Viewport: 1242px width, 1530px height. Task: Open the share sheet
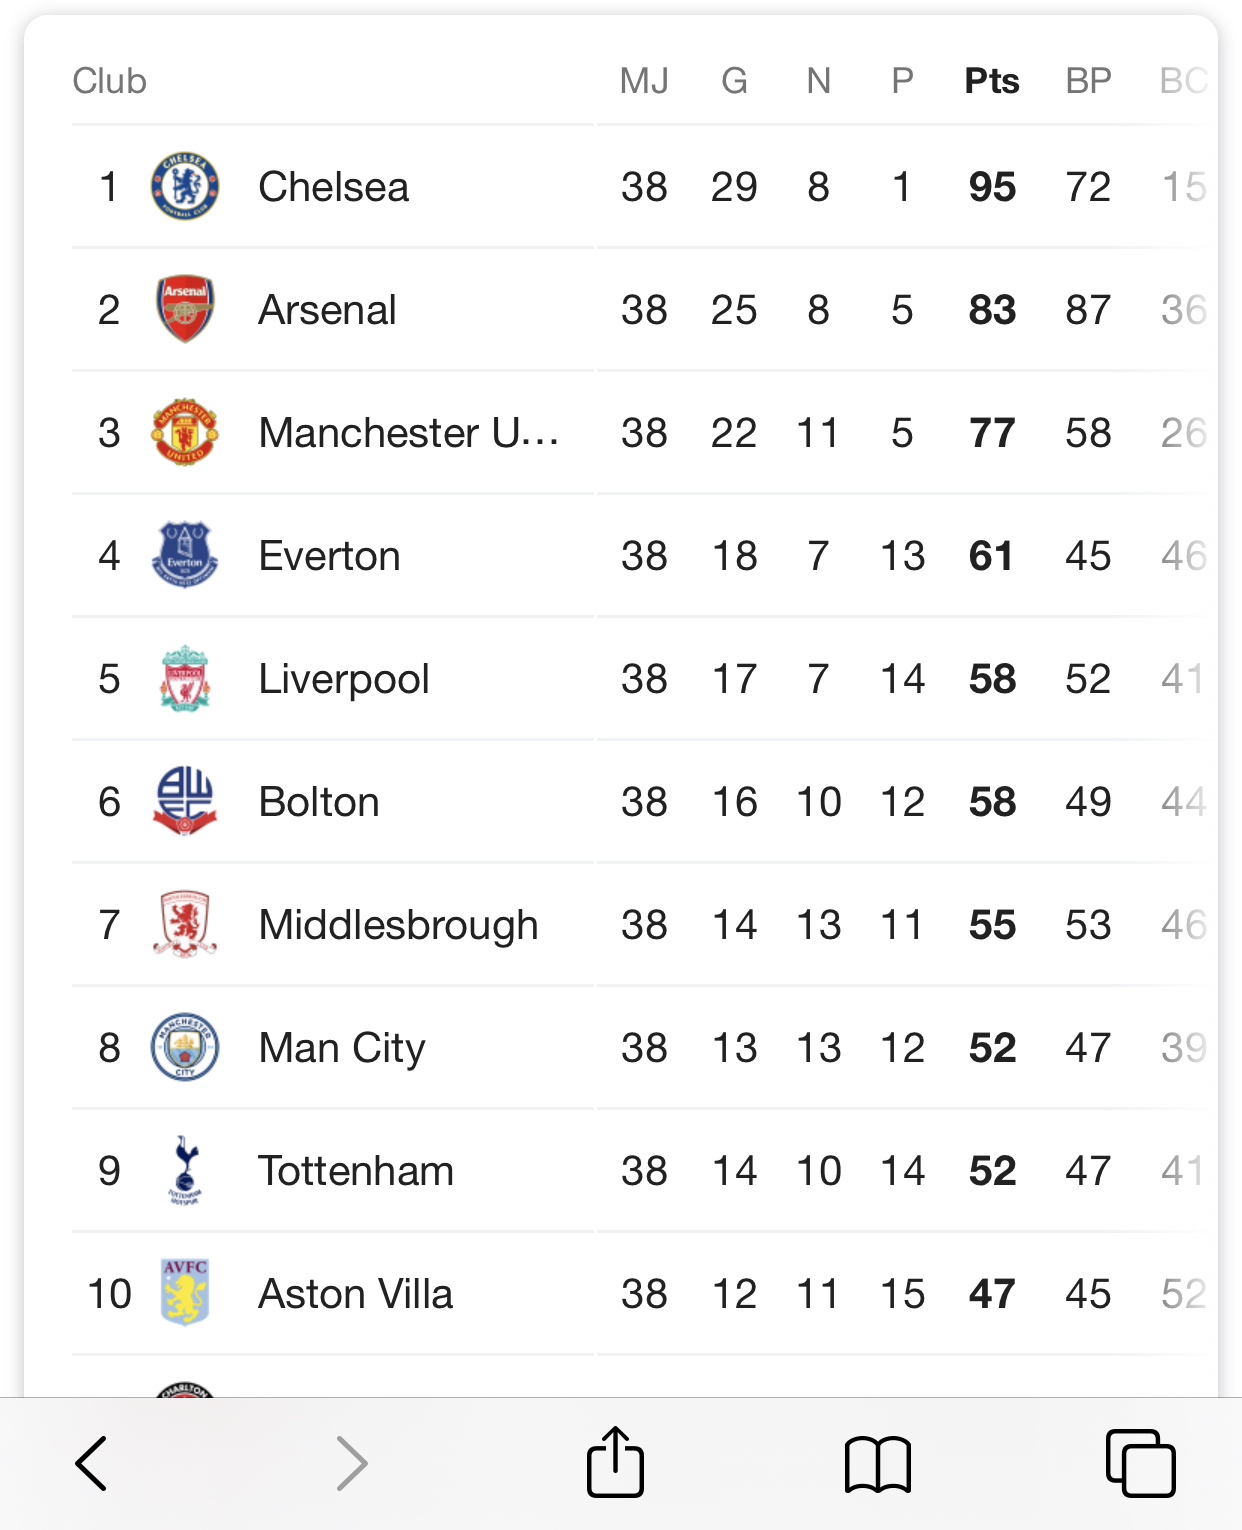(615, 1462)
